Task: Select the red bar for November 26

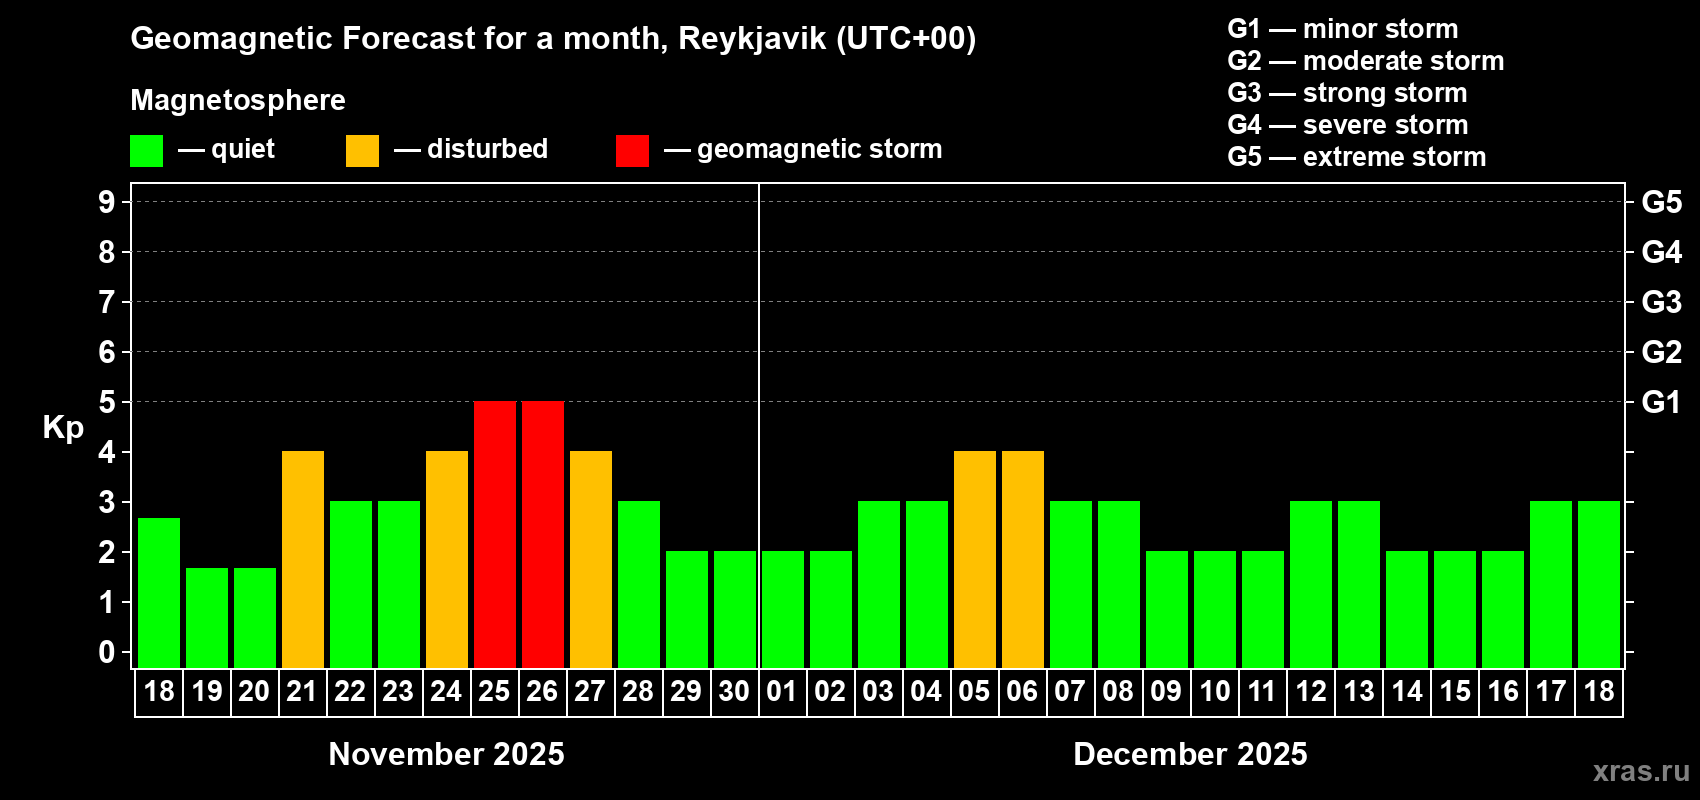Action: [x=543, y=534]
